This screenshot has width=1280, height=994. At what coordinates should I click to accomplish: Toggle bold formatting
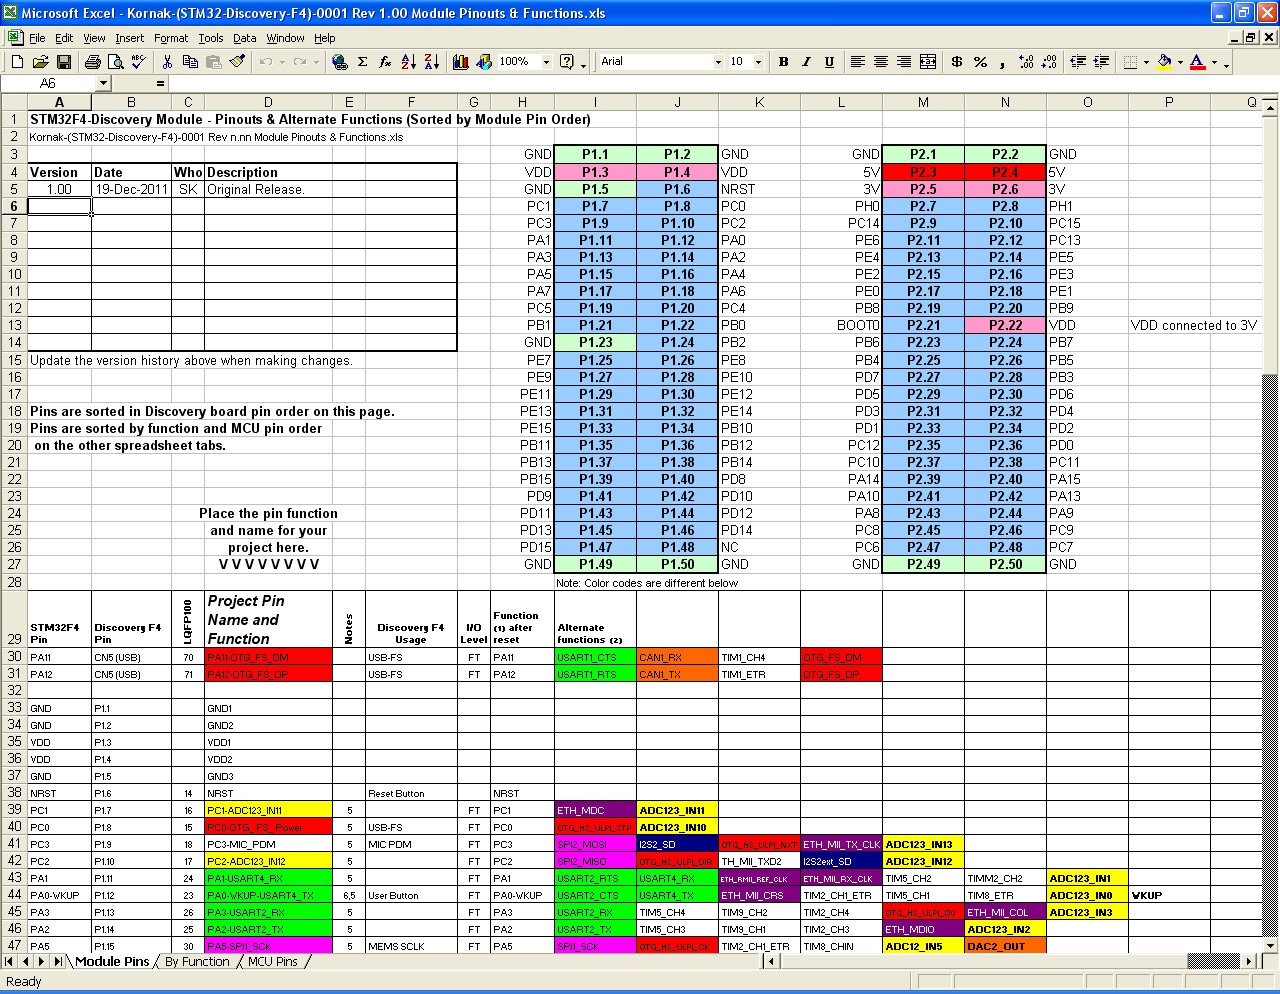pos(783,62)
